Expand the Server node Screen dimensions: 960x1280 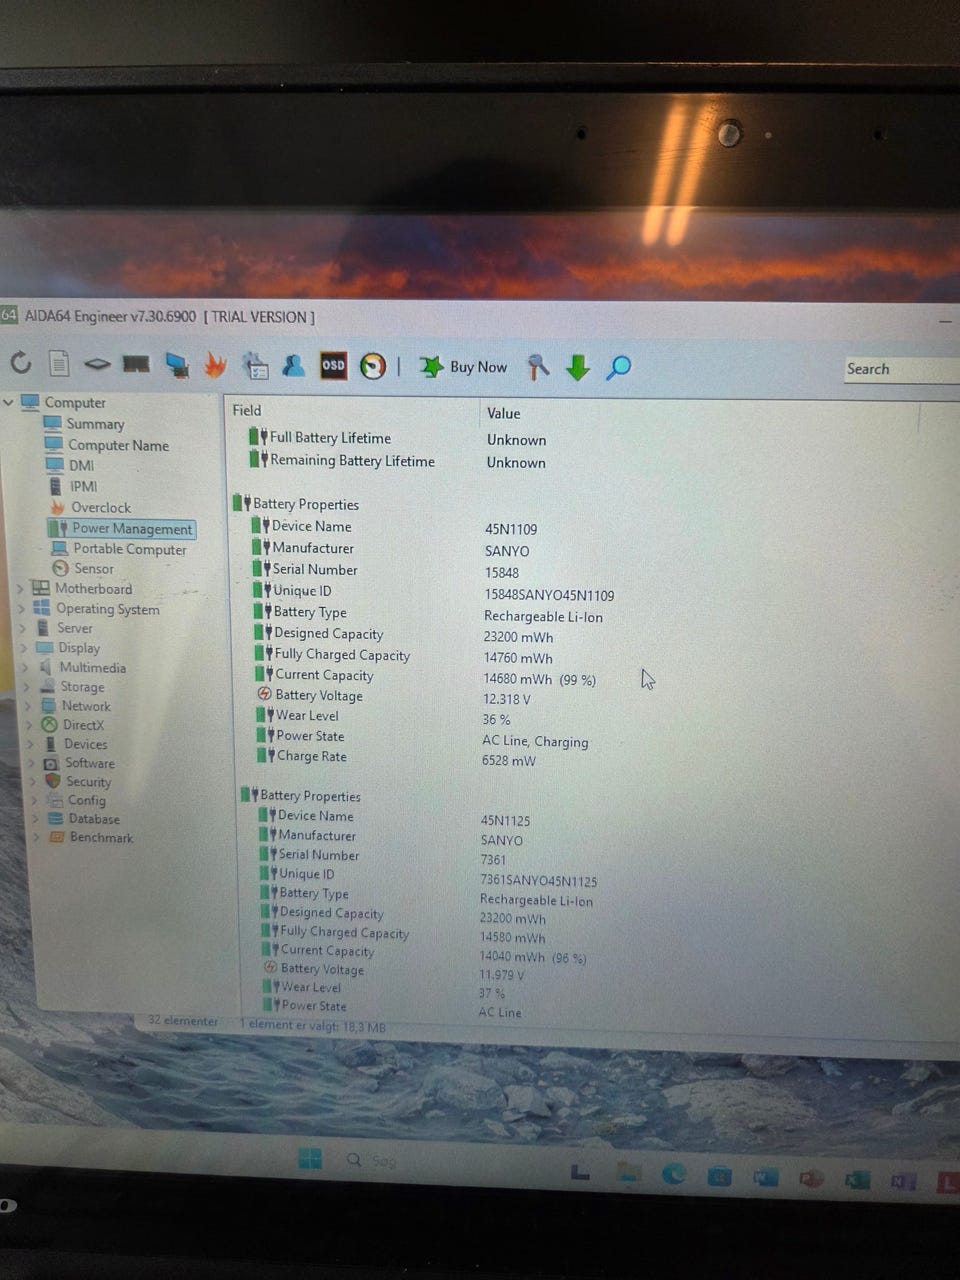click(22, 628)
